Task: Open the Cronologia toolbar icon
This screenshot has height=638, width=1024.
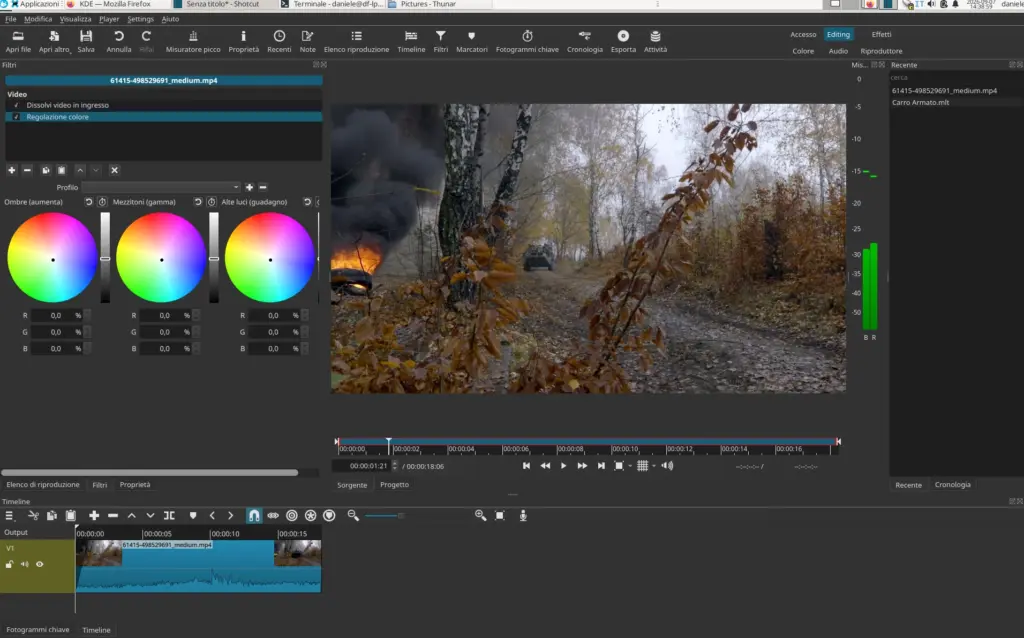Action: (x=584, y=40)
